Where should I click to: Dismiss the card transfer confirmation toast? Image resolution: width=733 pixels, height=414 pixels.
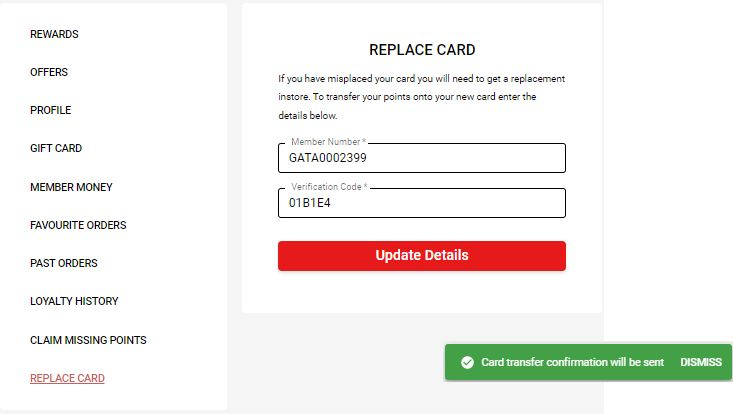click(701, 362)
